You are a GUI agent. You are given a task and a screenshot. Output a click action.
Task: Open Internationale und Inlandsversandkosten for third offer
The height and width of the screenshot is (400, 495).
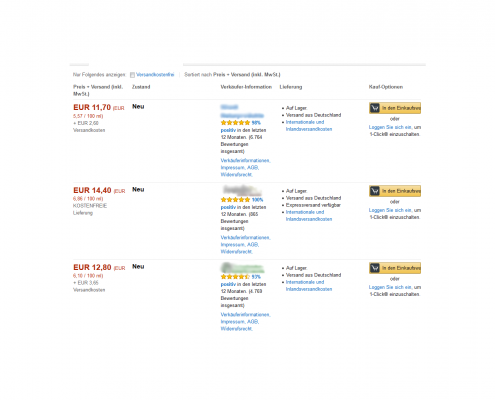309,286
